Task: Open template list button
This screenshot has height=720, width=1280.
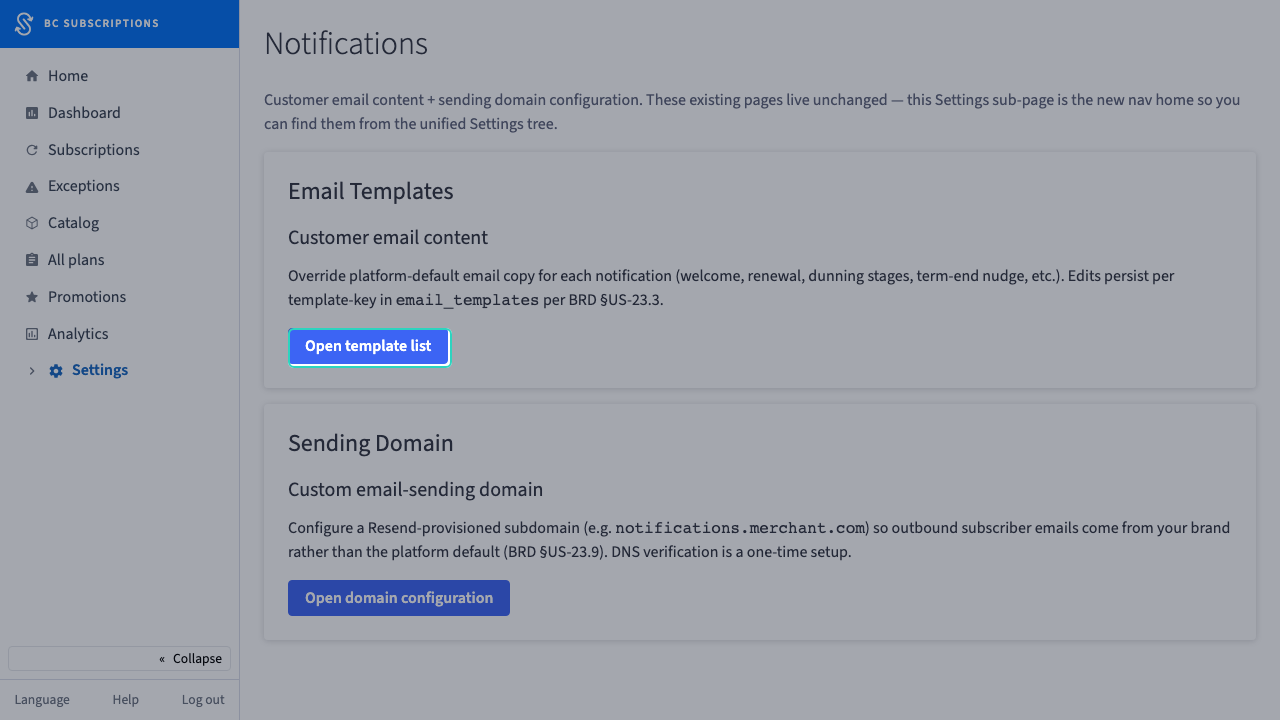Action: pyautogui.click(x=369, y=347)
